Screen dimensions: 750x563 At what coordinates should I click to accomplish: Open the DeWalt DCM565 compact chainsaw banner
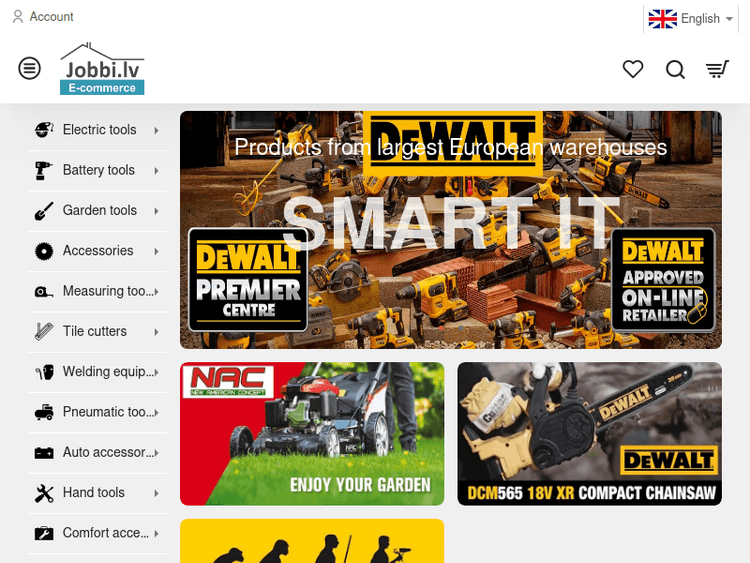589,433
